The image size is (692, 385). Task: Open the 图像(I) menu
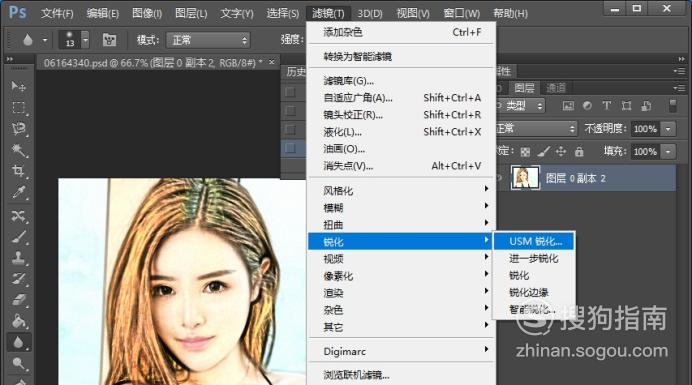[x=147, y=14]
